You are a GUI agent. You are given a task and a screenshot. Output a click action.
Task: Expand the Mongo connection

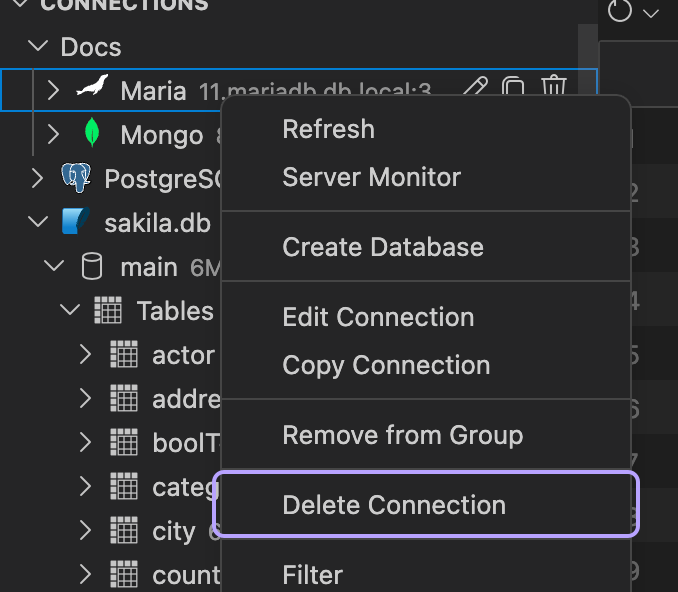53,134
